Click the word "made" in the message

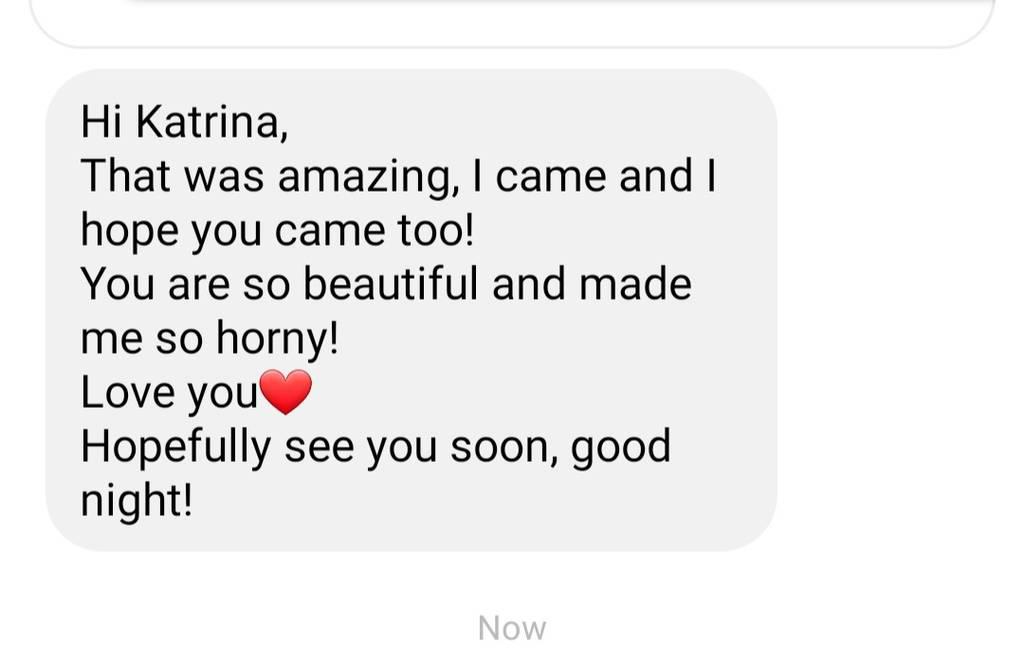click(635, 284)
